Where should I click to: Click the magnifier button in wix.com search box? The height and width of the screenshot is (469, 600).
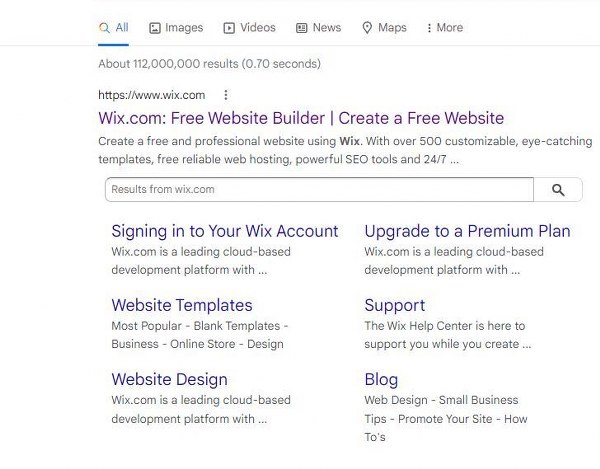pyautogui.click(x=558, y=189)
